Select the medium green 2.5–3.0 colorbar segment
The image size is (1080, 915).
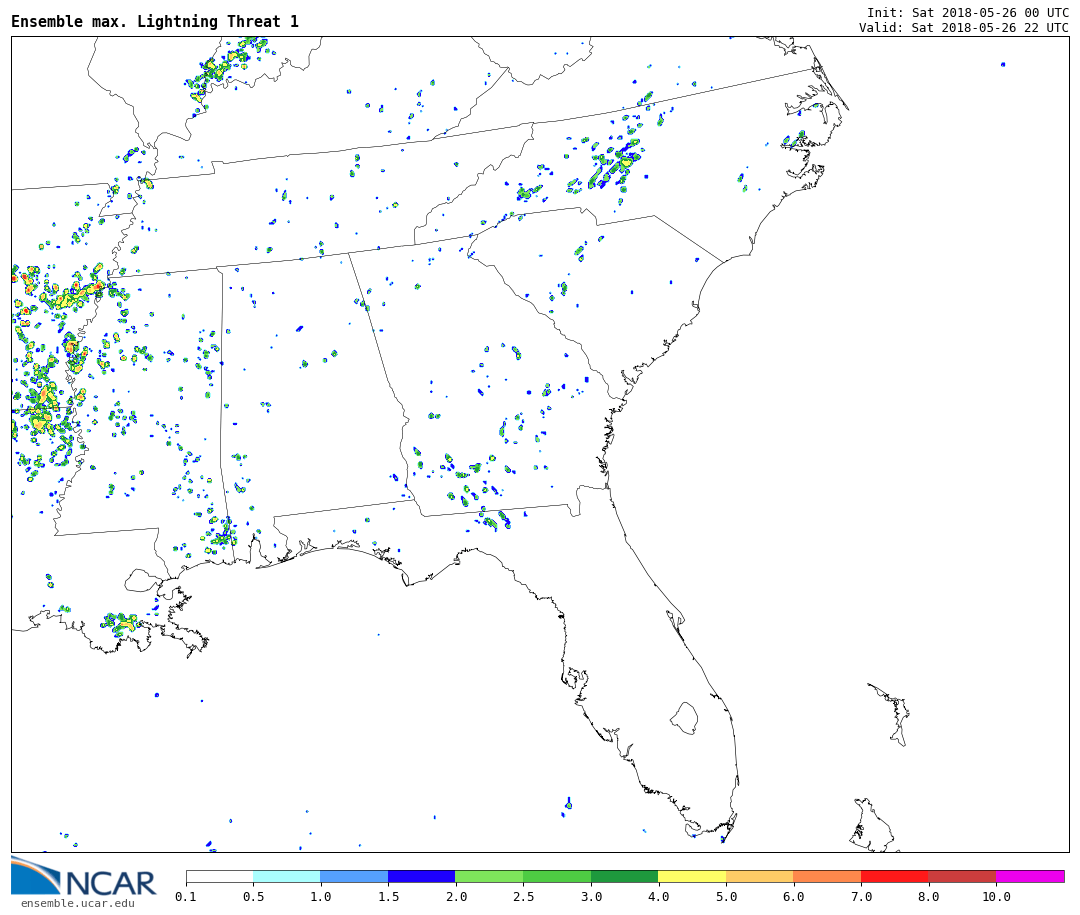(x=557, y=876)
